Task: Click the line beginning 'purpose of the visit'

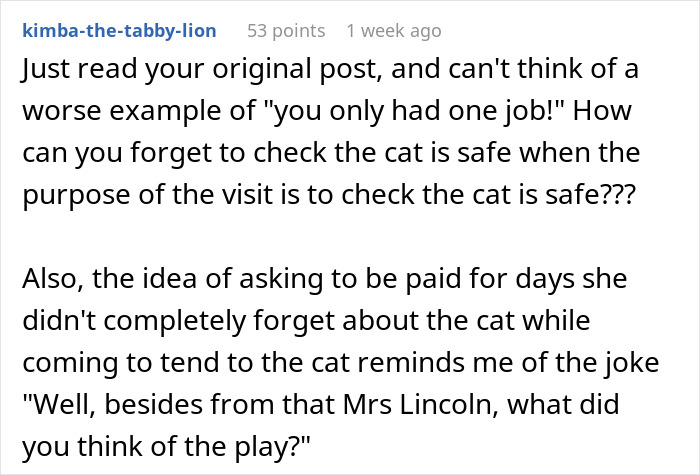Action: 329,195
